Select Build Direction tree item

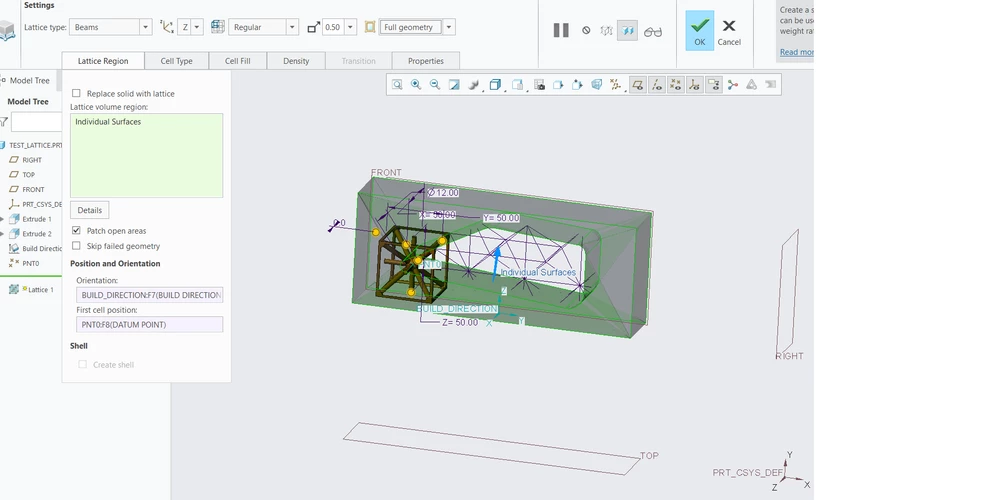point(41,248)
